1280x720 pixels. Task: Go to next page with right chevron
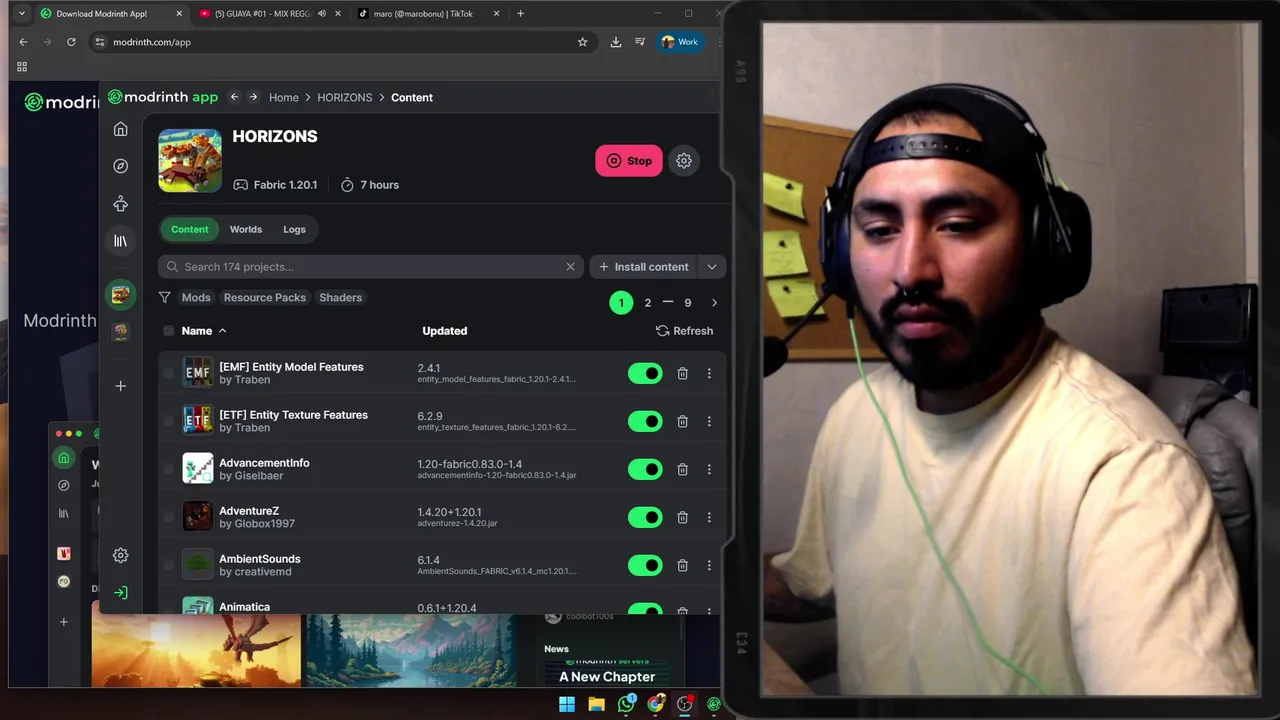pyautogui.click(x=714, y=303)
